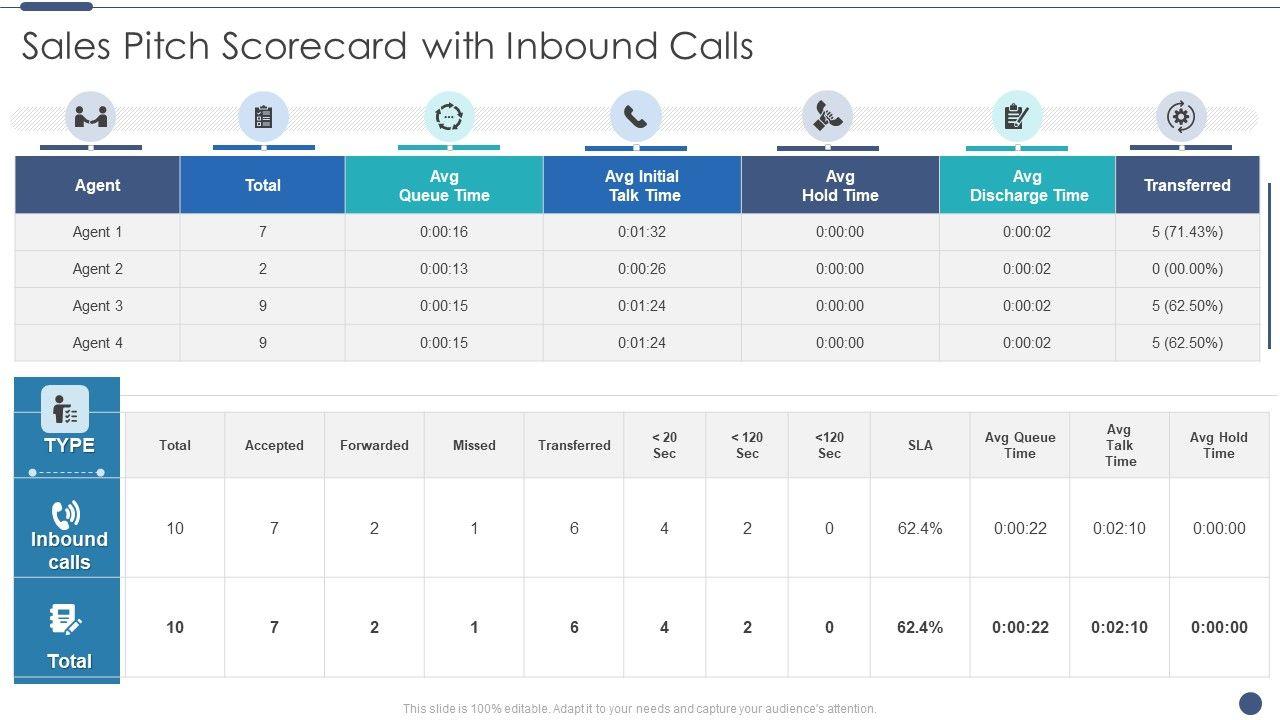Screen dimensions: 1280x720
Task: Click the hold call icon above Avg Hold Time
Action: [827, 117]
